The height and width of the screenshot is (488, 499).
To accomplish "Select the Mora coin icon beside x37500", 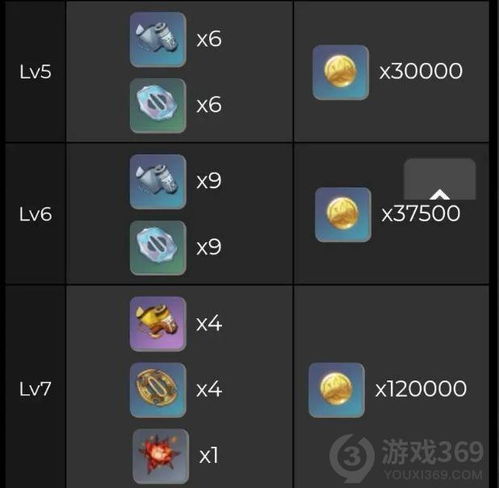I will click(343, 215).
